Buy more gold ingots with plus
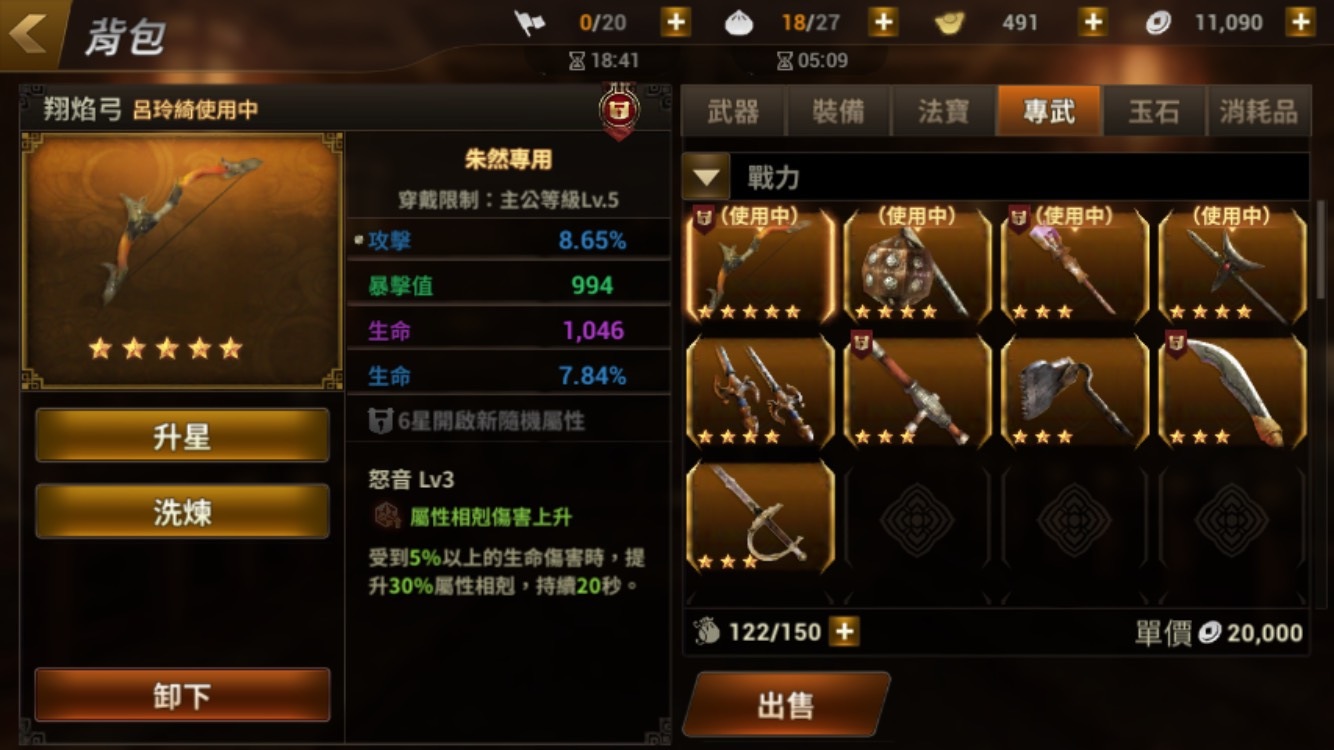Viewport: 1334px width, 750px height. (1092, 22)
